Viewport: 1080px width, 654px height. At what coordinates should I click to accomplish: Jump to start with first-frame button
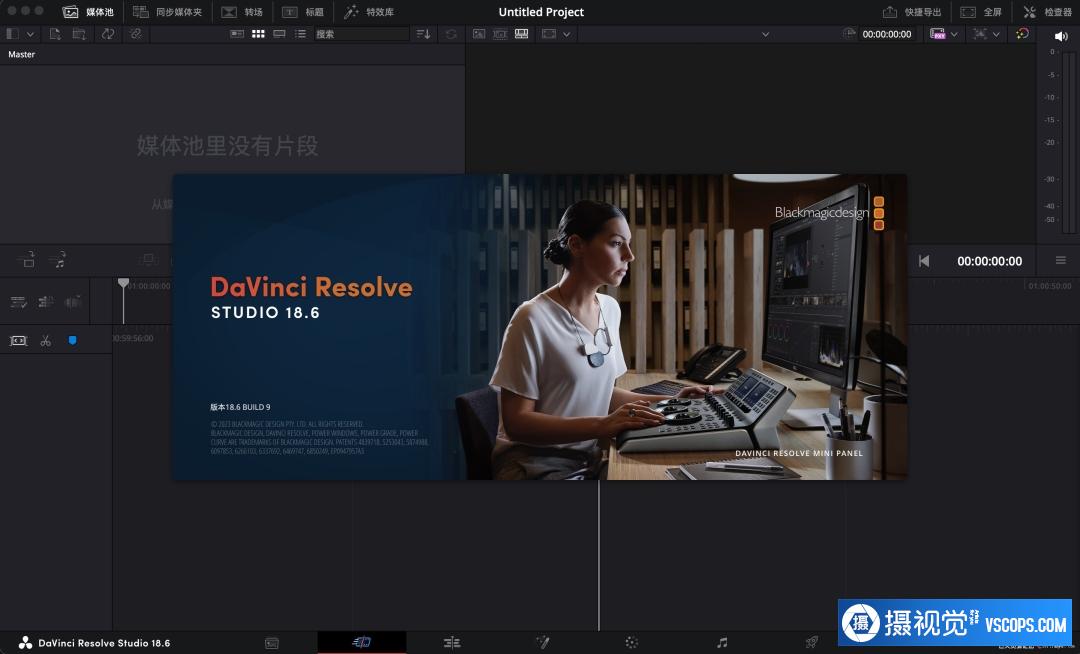[924, 261]
